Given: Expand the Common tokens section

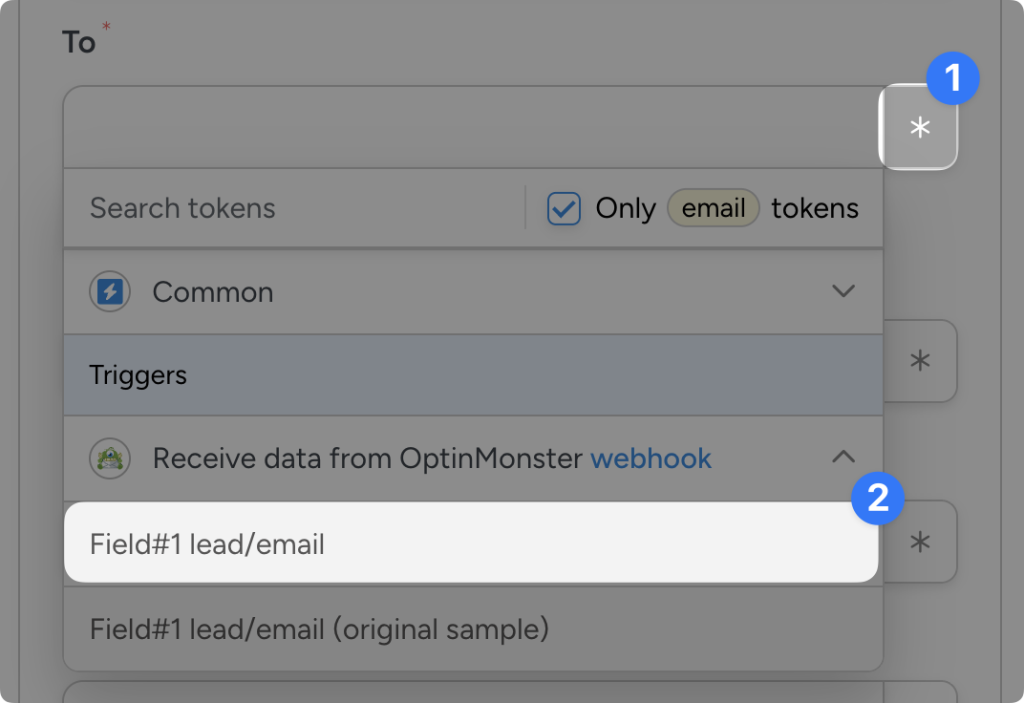Looking at the screenshot, I should click(x=843, y=291).
